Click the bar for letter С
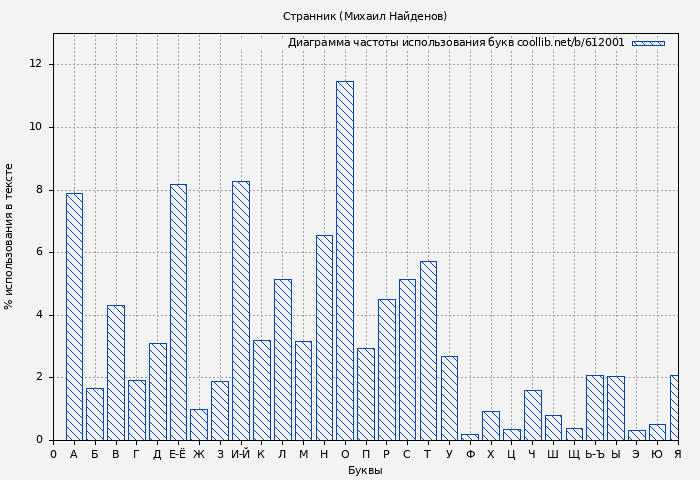 pos(407,359)
